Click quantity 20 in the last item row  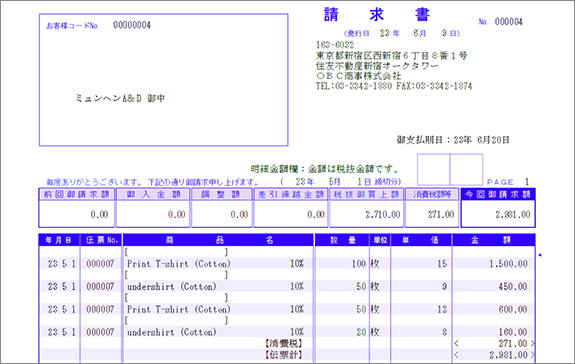click(x=361, y=332)
